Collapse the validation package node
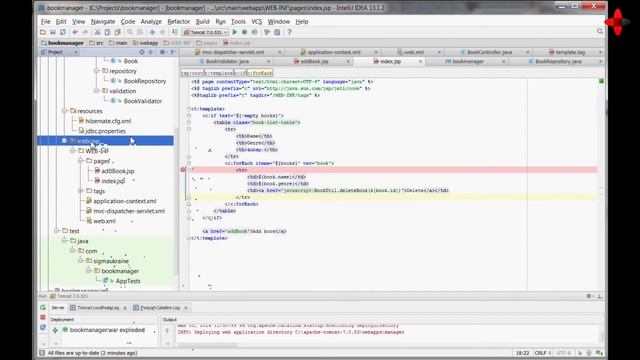Viewport: 640px width, 360px height. pyautogui.click(x=96, y=91)
